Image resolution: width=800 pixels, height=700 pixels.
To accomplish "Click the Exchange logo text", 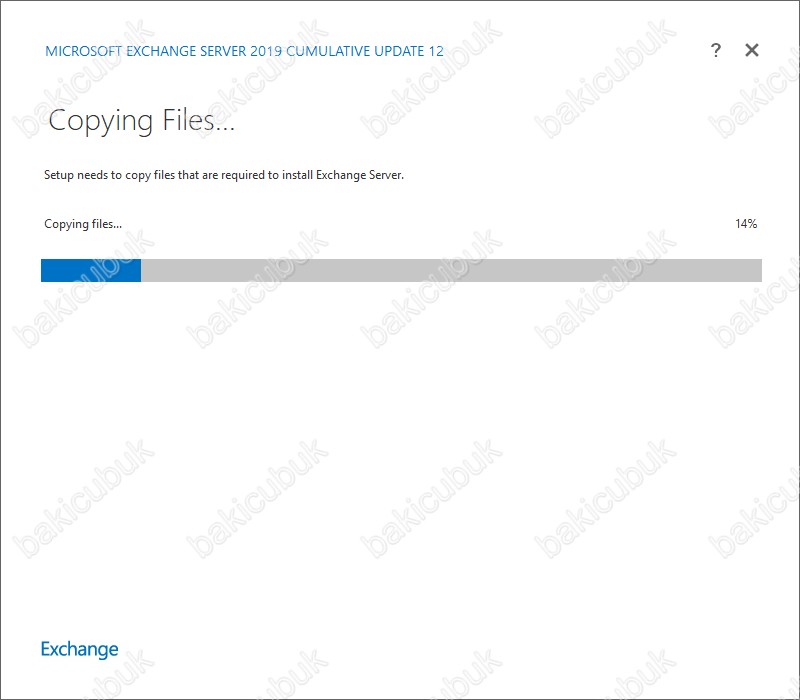I will (80, 649).
